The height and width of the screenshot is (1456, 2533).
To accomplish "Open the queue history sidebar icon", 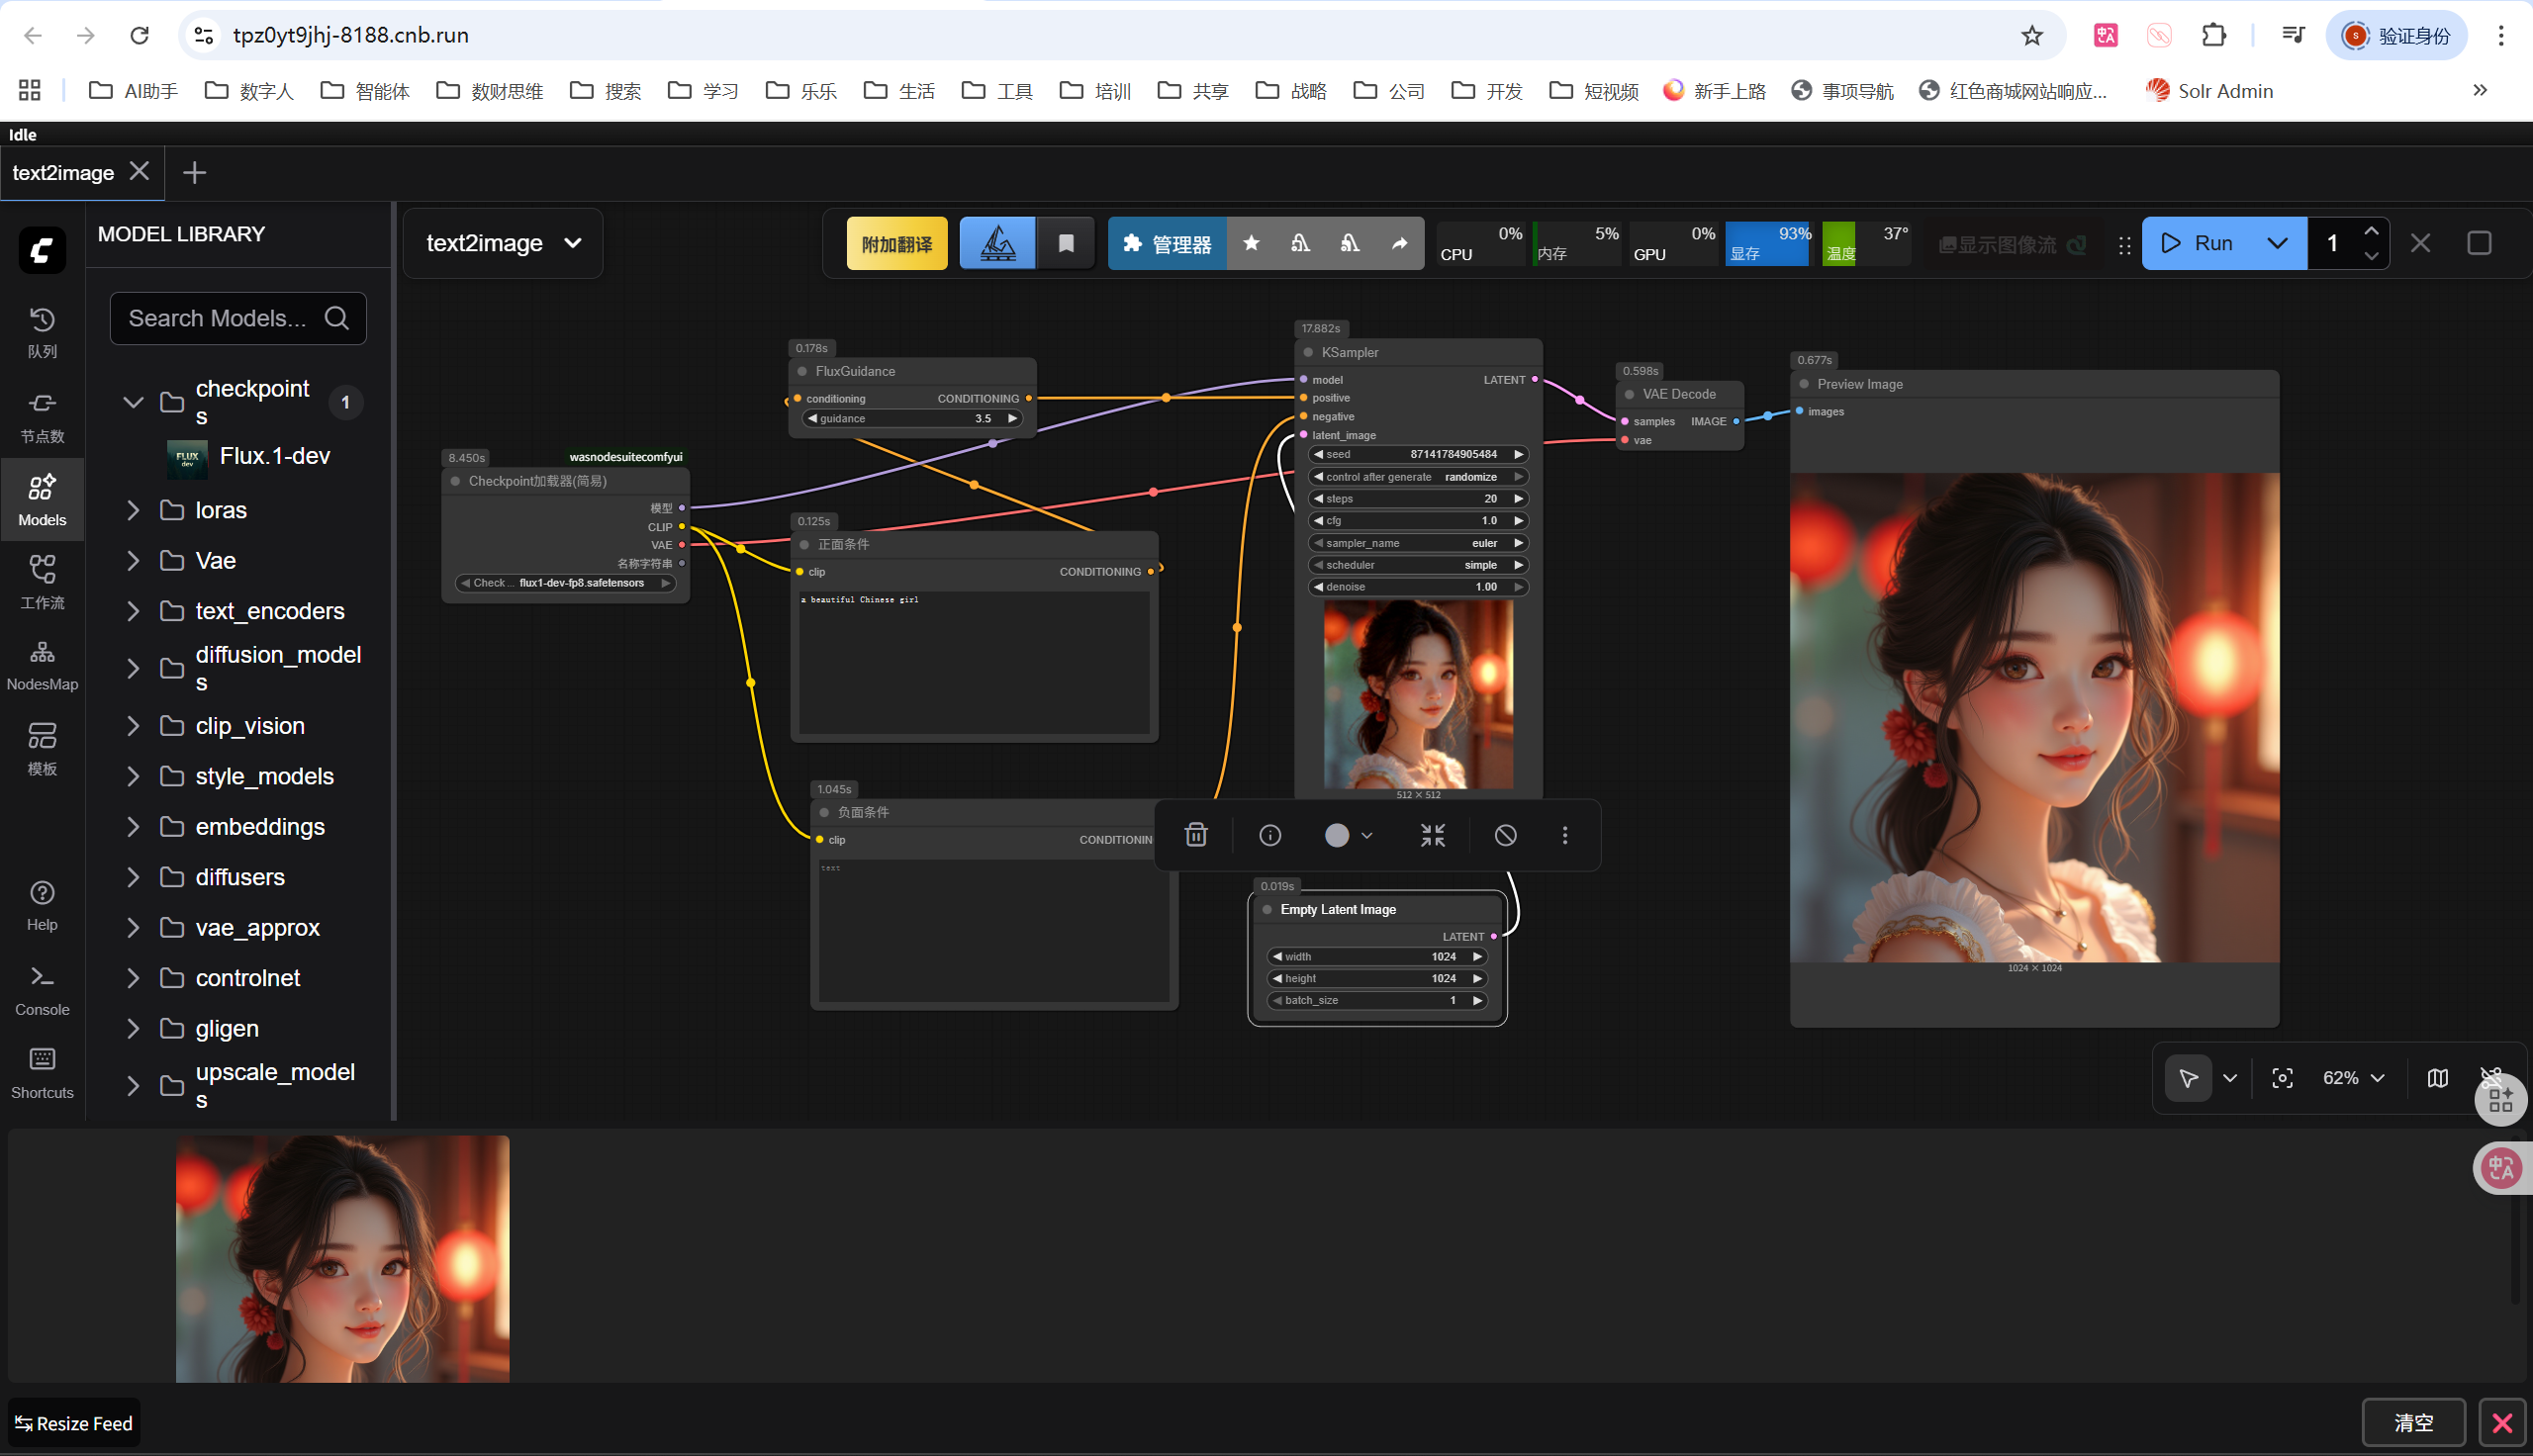I will point(42,332).
